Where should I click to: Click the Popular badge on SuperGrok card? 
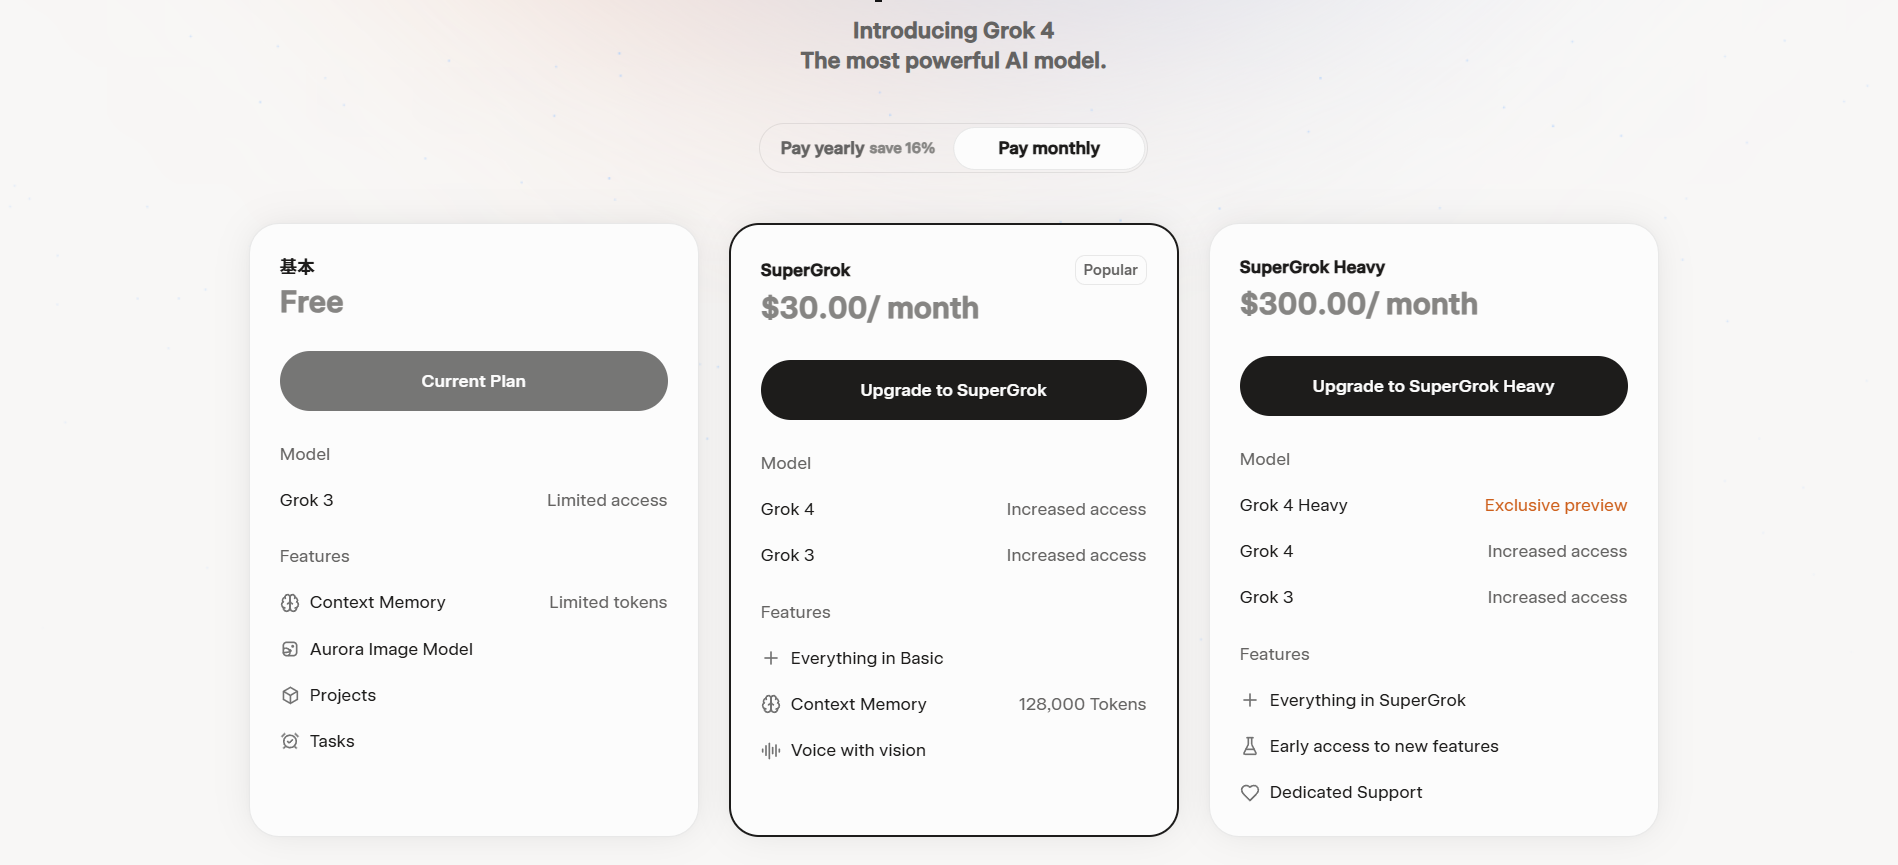(x=1110, y=270)
